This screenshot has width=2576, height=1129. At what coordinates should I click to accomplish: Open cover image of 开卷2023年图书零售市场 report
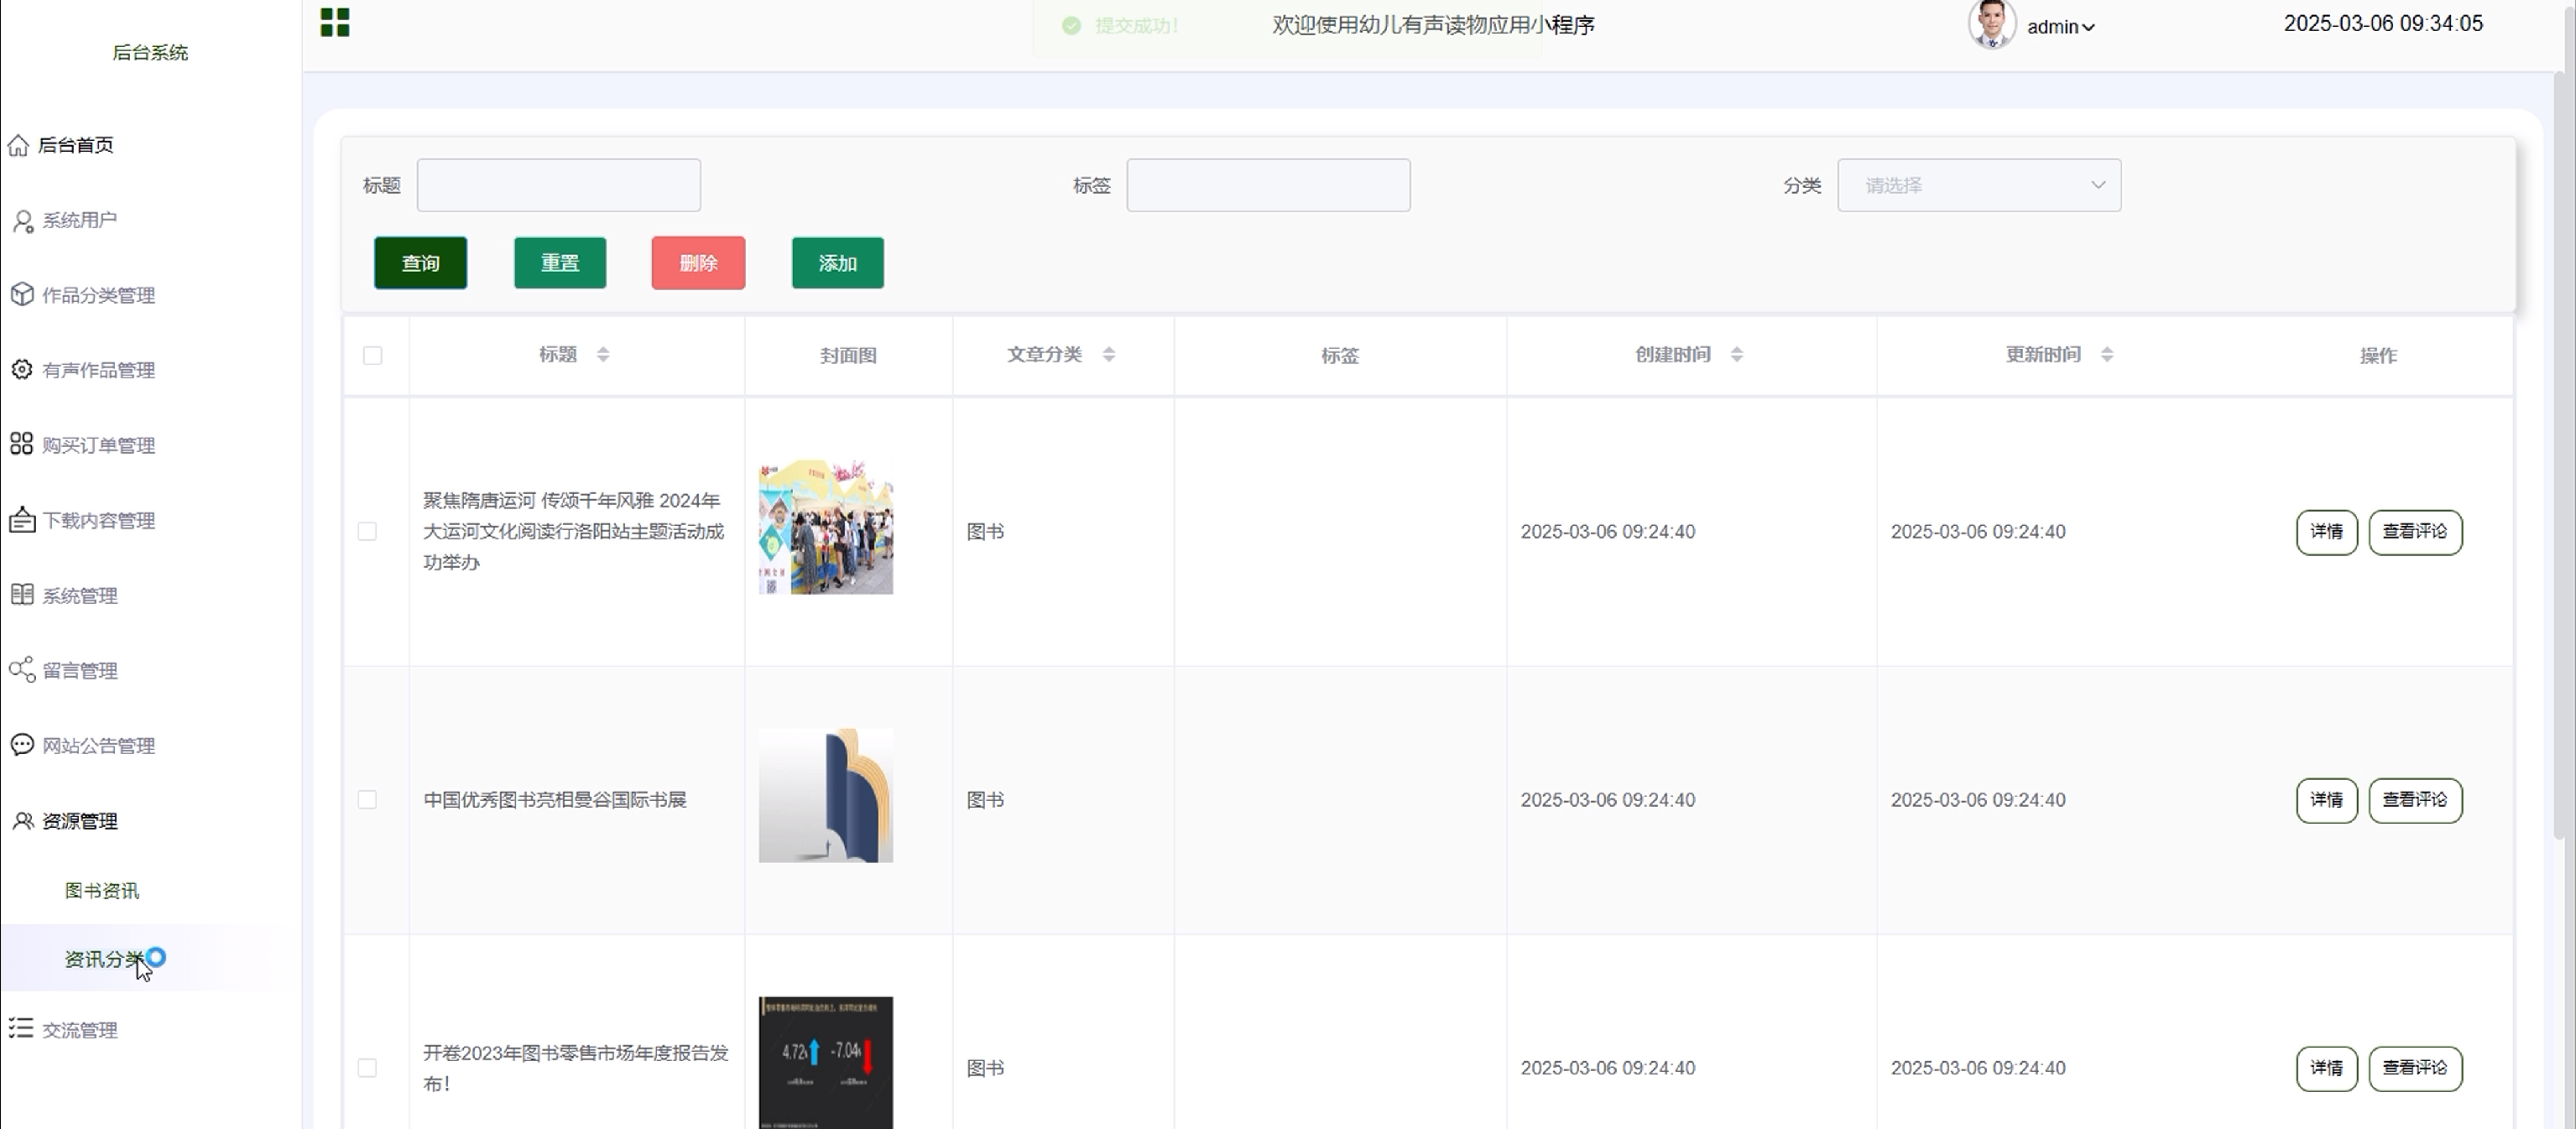(826, 1063)
